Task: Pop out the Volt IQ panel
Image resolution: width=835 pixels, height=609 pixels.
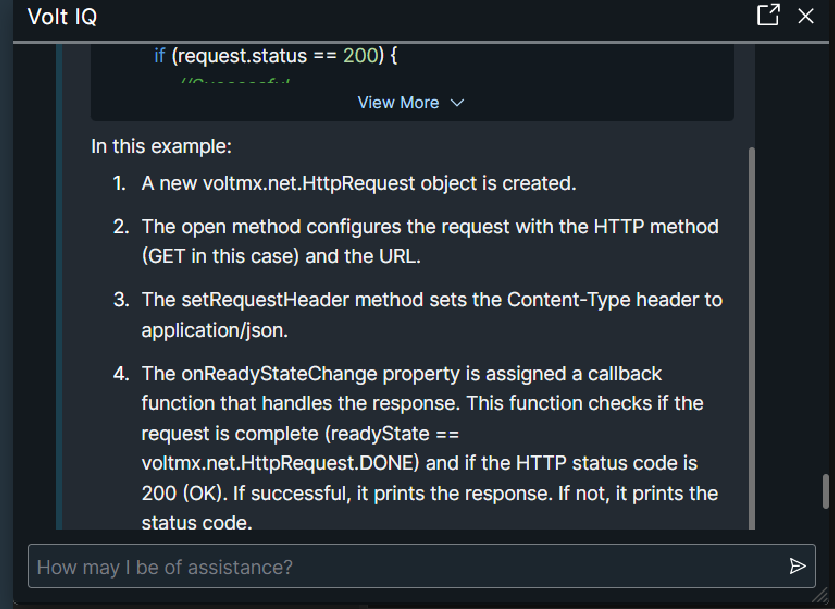Action: 768,15
